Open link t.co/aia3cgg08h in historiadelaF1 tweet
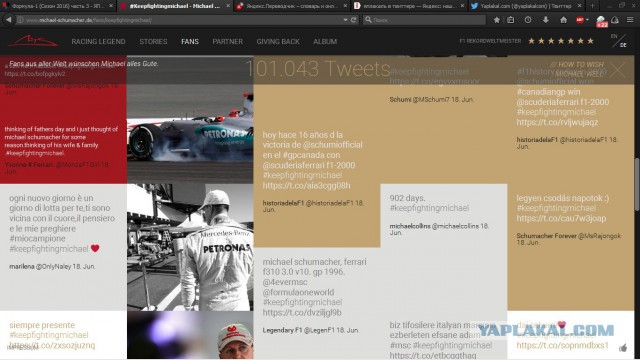The width and height of the screenshot is (640, 360). [x=306, y=185]
